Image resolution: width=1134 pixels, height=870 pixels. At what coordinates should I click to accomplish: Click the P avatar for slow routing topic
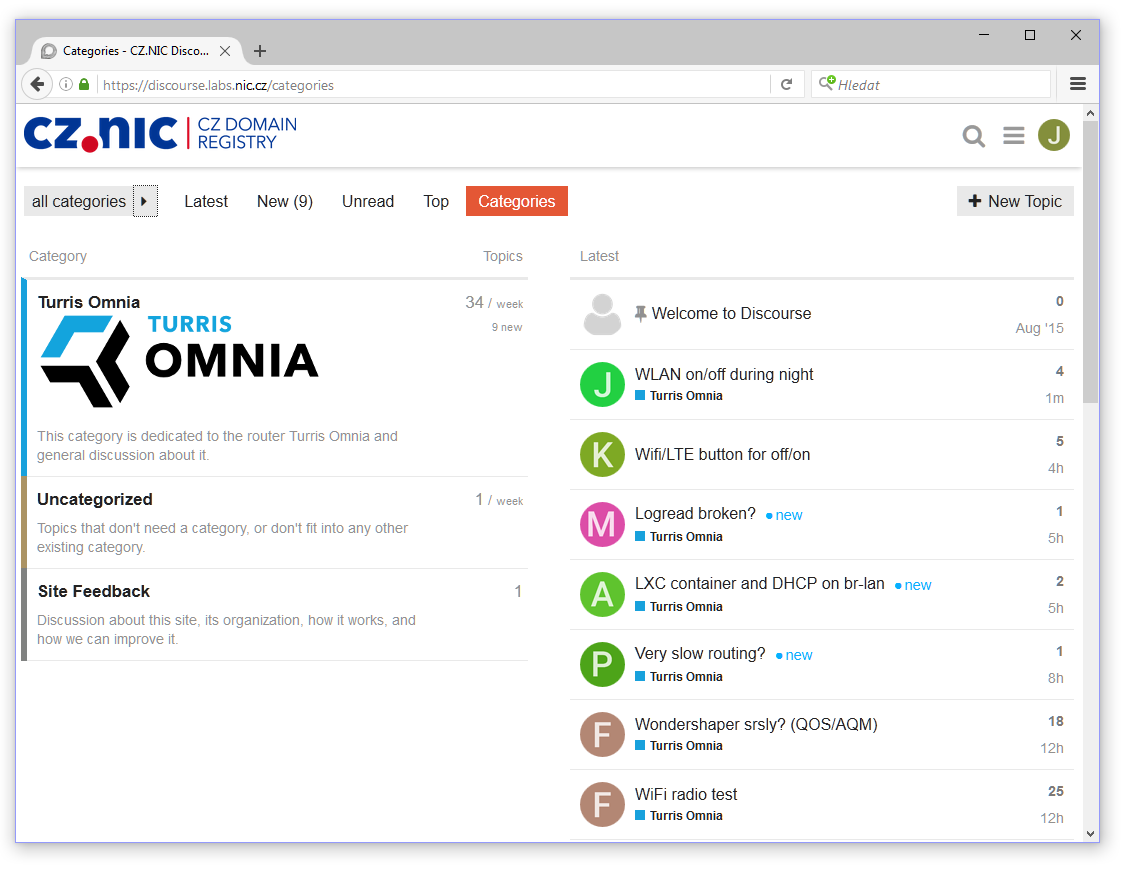point(602,665)
